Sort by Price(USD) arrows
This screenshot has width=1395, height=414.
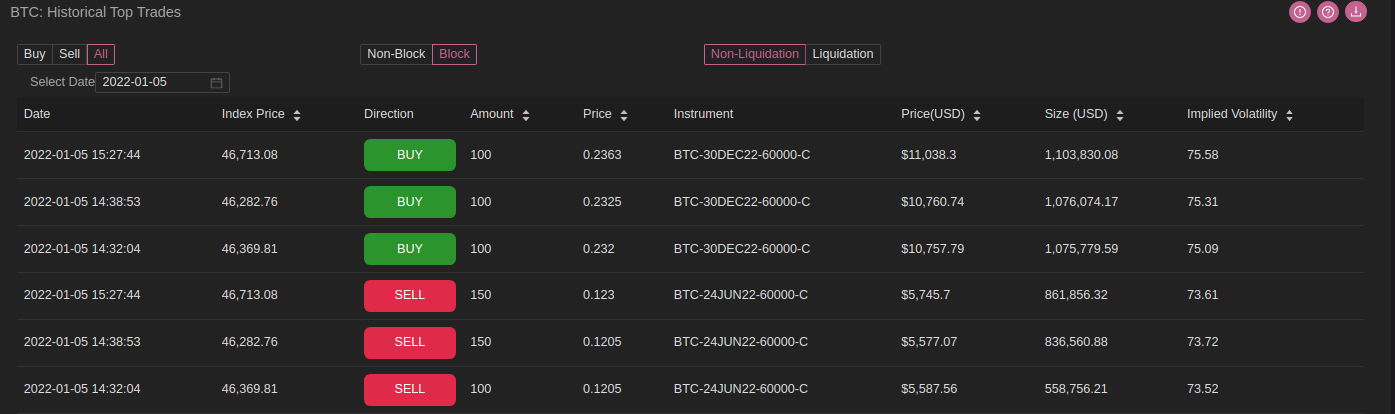point(977,115)
